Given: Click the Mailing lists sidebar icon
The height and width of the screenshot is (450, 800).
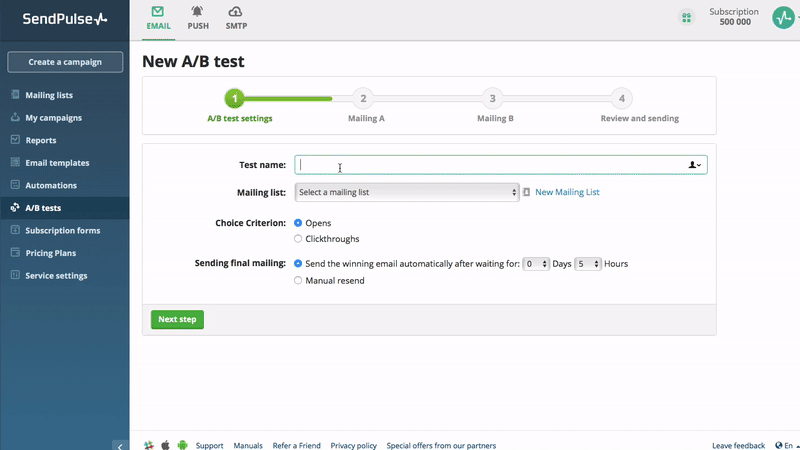Looking at the screenshot, I should [x=15, y=94].
